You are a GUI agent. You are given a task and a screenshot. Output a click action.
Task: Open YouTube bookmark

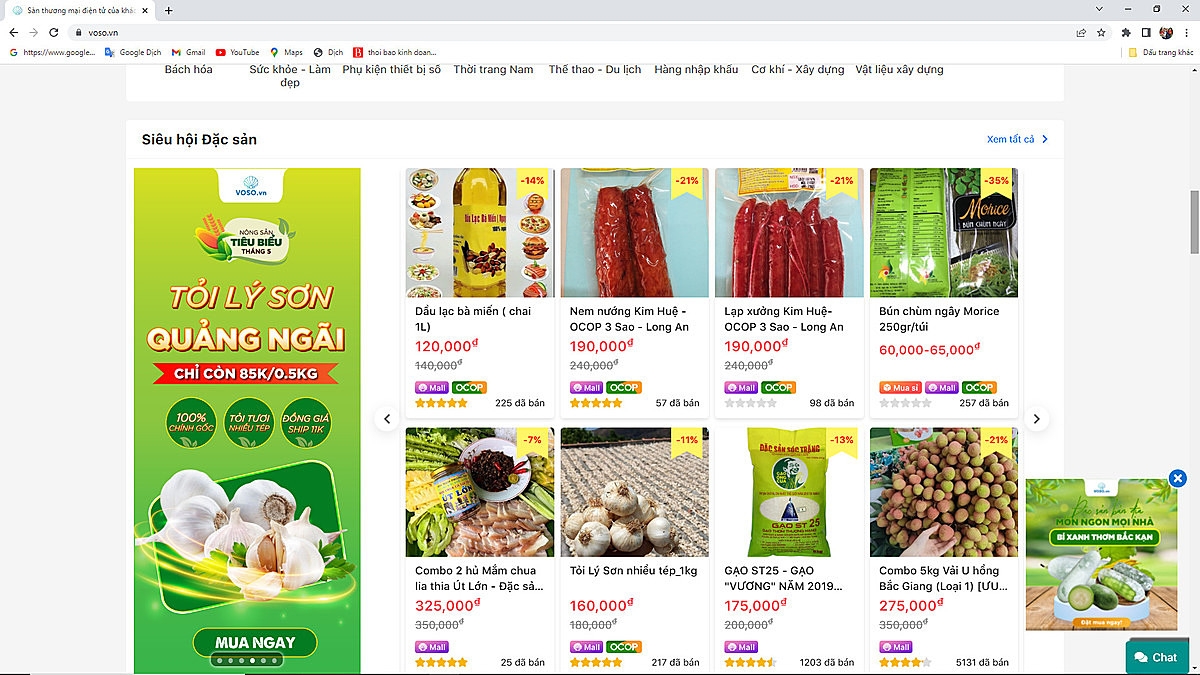point(237,52)
